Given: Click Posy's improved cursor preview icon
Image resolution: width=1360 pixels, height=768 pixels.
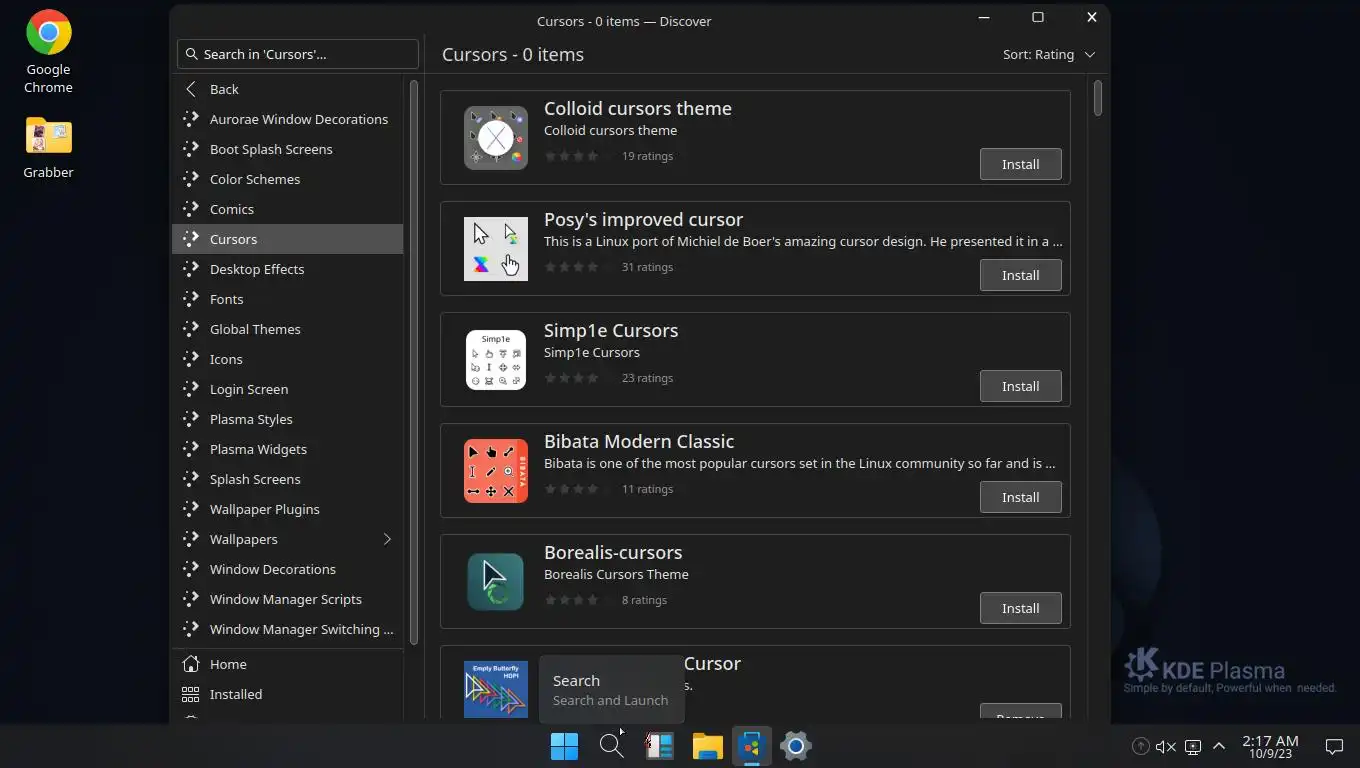Looking at the screenshot, I should [x=496, y=249].
